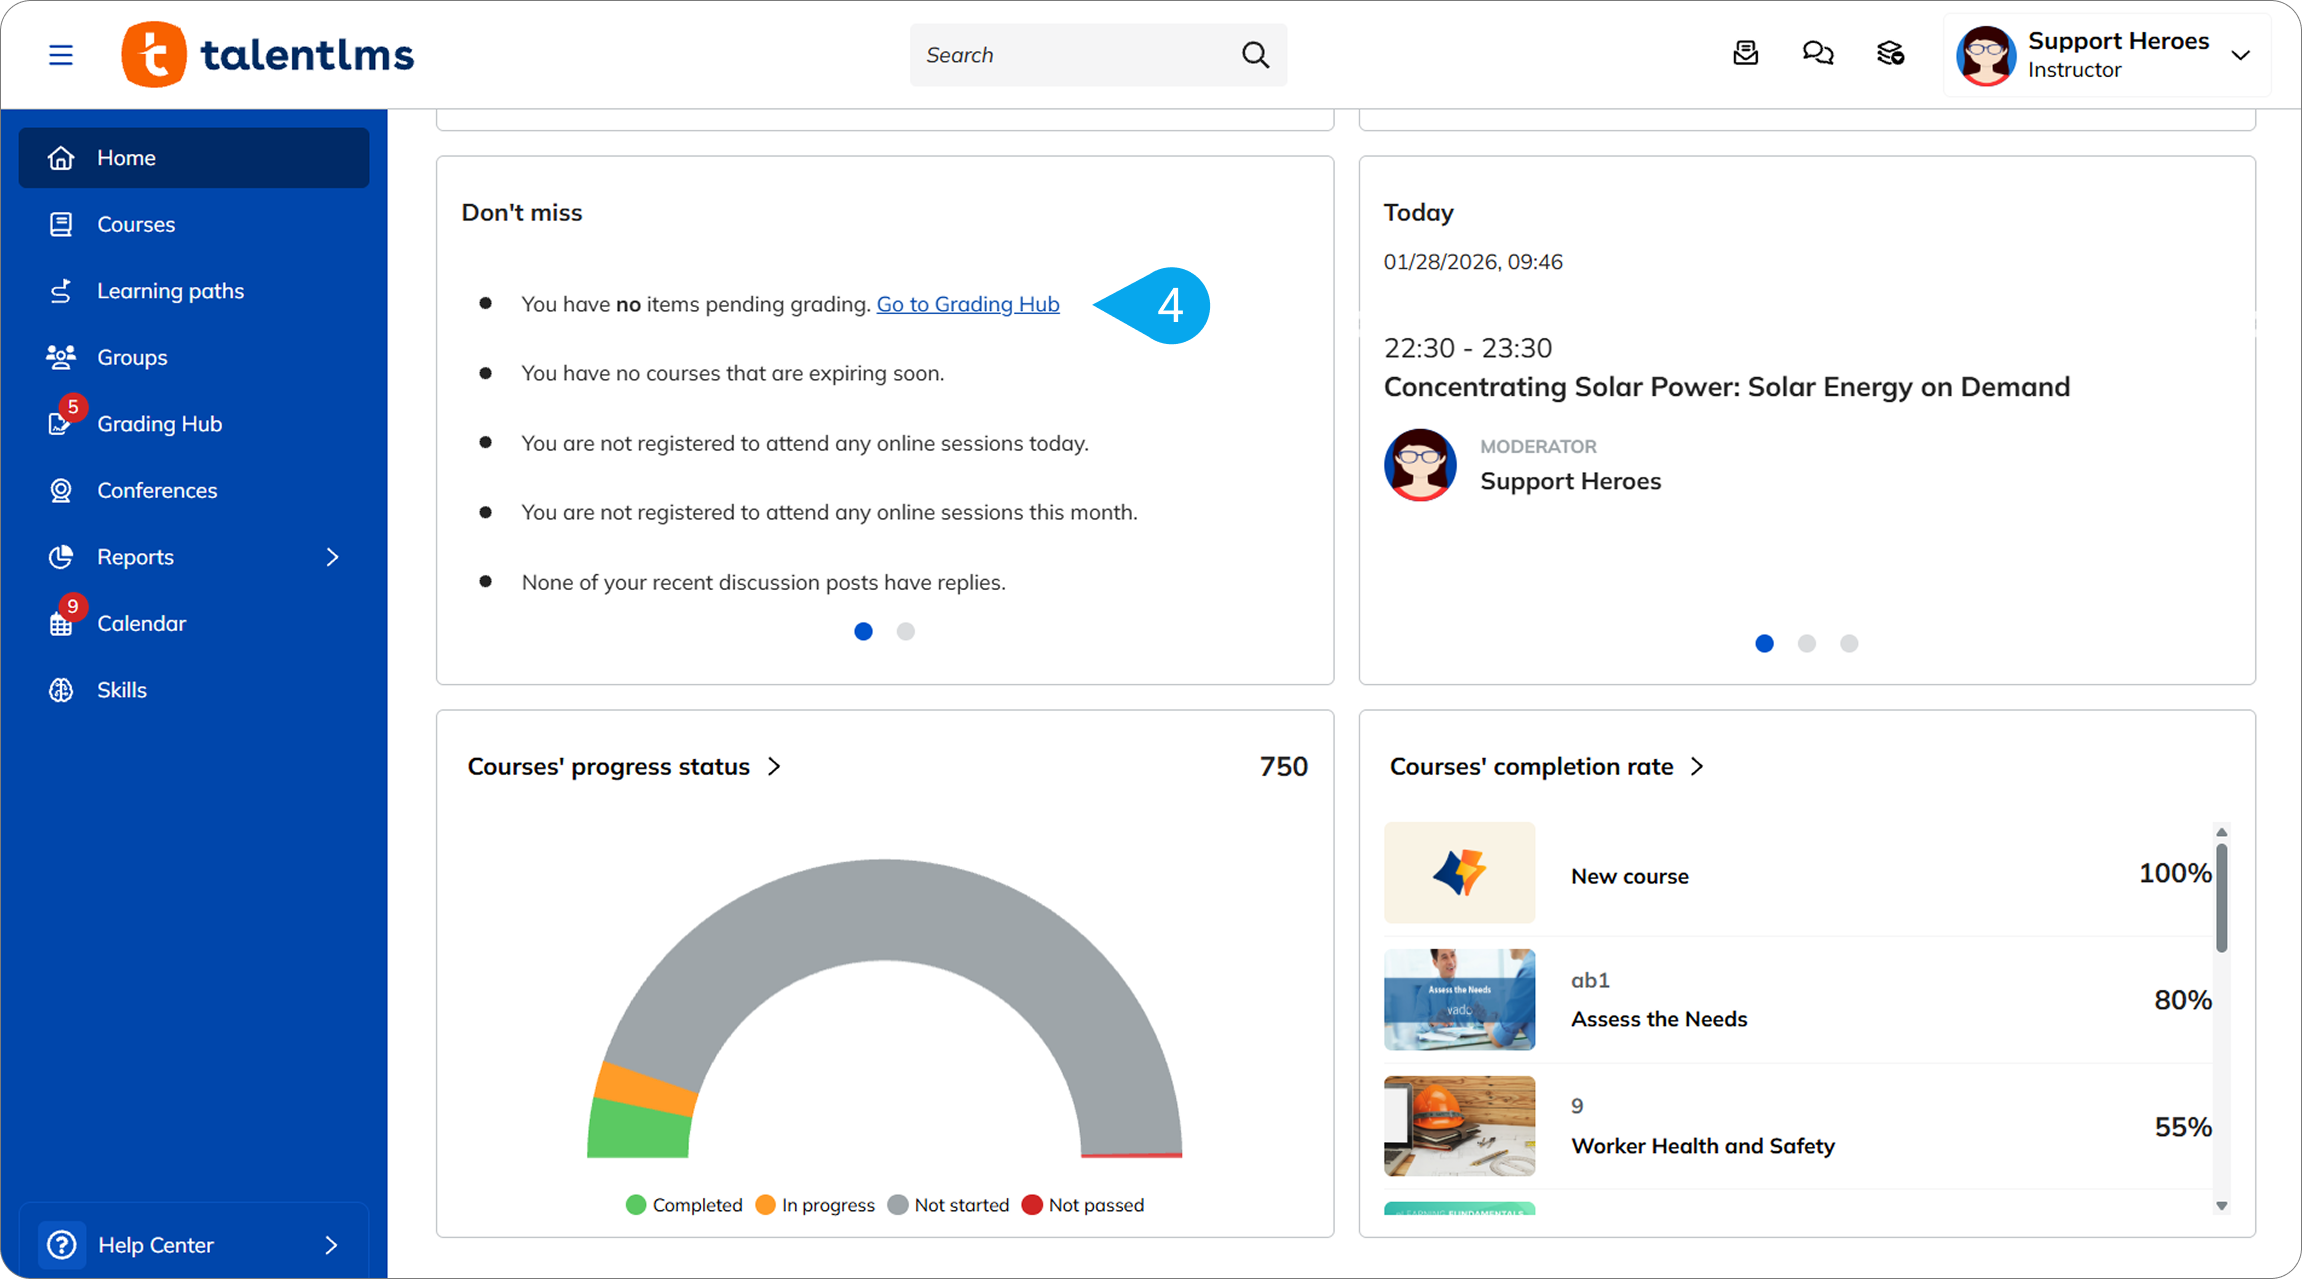Select second dot in Today carousel

coord(1806,644)
